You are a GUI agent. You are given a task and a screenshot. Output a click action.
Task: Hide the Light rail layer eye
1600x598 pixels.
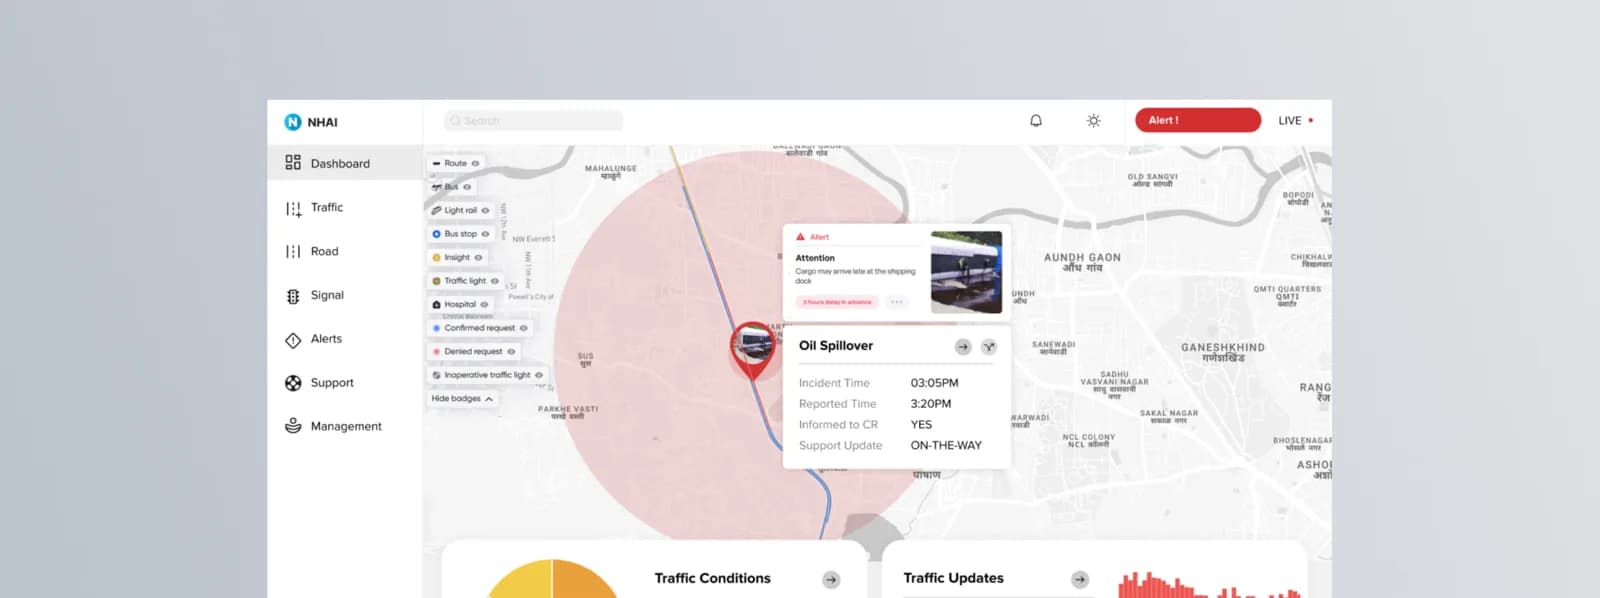[x=486, y=211]
